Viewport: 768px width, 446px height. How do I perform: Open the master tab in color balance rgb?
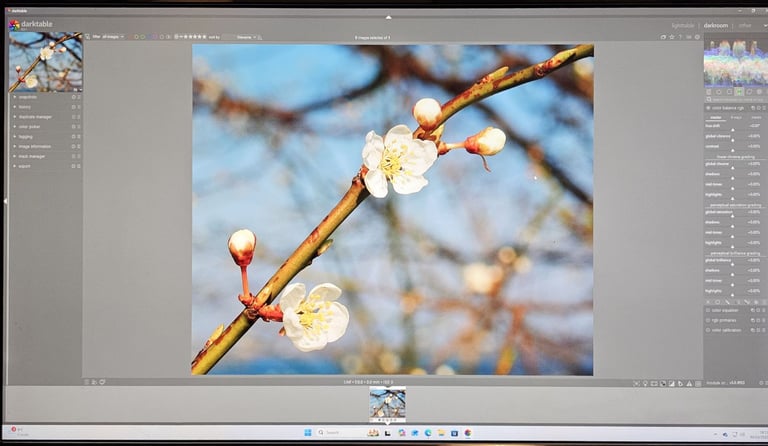click(716, 117)
